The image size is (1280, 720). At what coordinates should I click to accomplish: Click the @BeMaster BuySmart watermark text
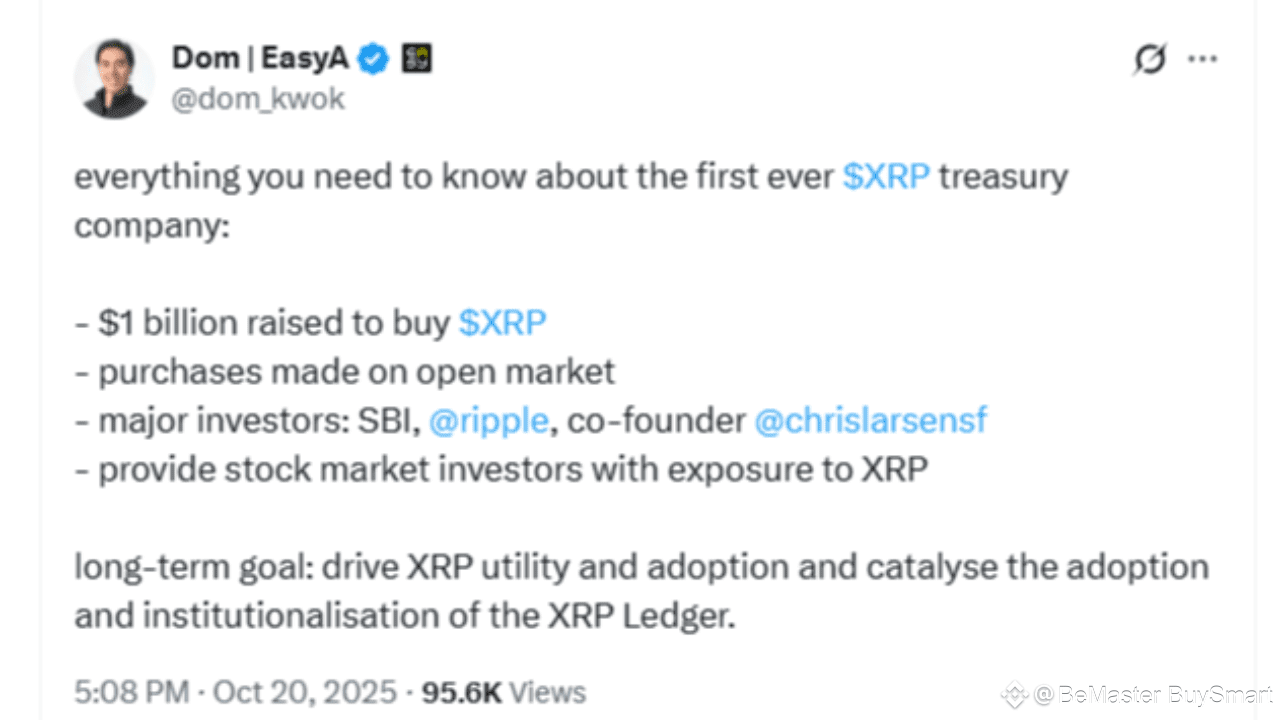point(1153,694)
